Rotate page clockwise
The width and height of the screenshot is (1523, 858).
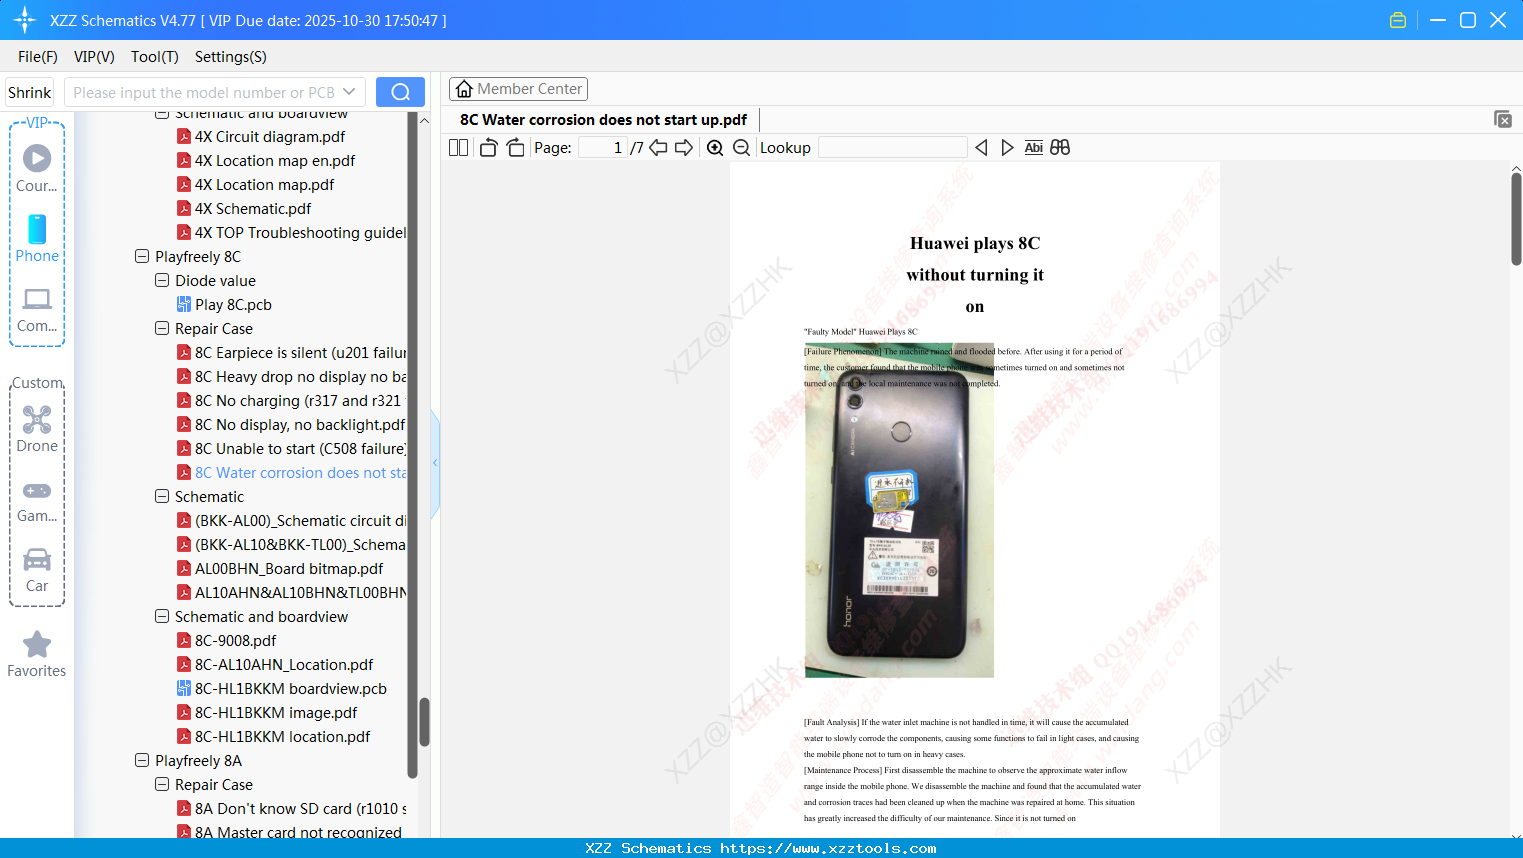(515, 148)
